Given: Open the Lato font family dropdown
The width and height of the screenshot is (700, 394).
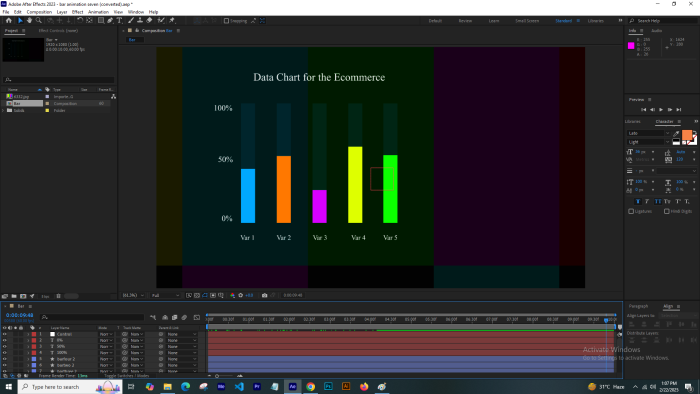Looking at the screenshot, I should pos(649,133).
